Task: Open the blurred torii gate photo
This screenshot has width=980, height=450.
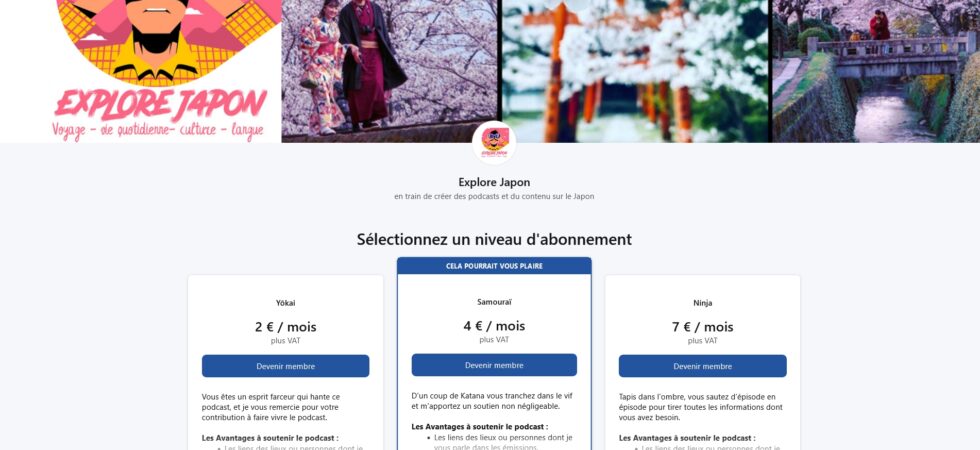Action: pyautogui.click(x=635, y=71)
